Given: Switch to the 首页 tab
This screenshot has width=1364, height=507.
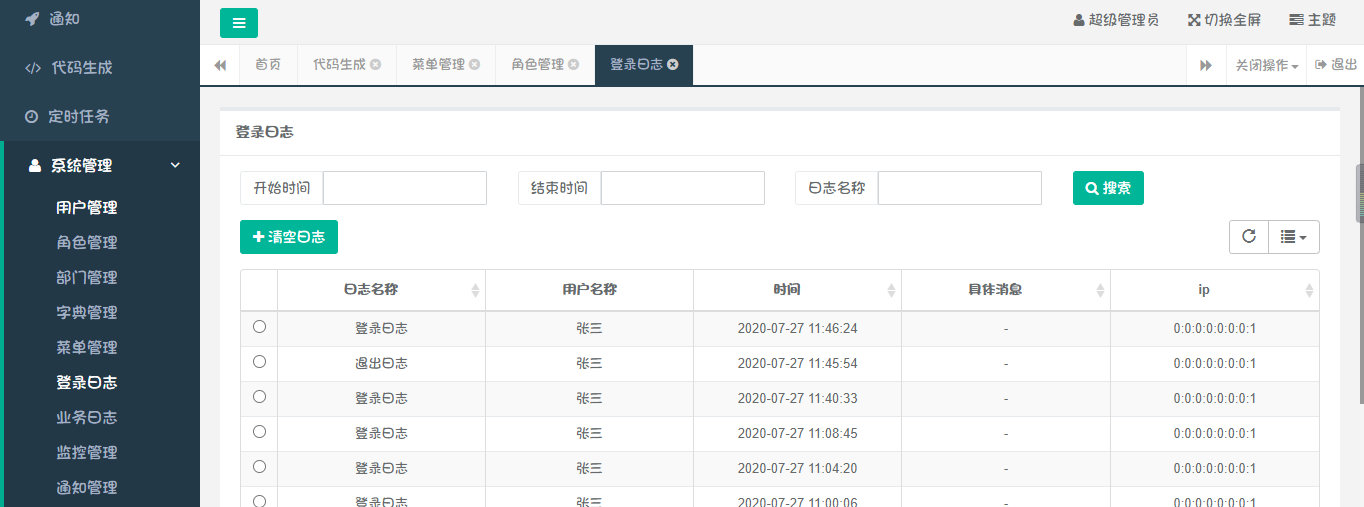Looking at the screenshot, I should coord(268,65).
